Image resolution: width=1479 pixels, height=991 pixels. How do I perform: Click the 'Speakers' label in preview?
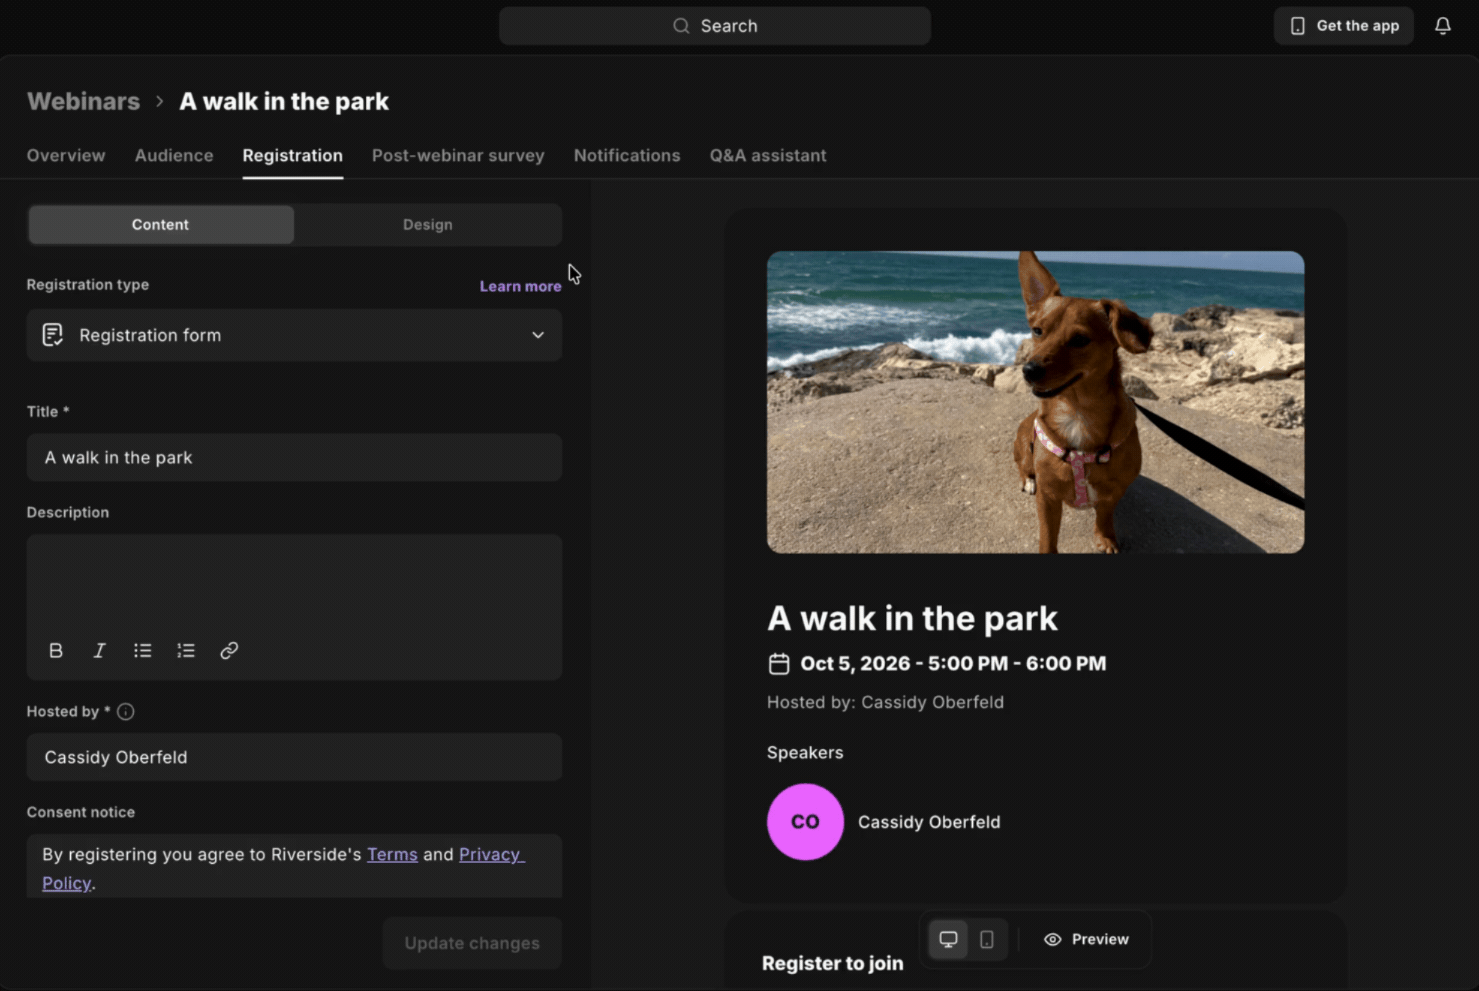click(805, 753)
